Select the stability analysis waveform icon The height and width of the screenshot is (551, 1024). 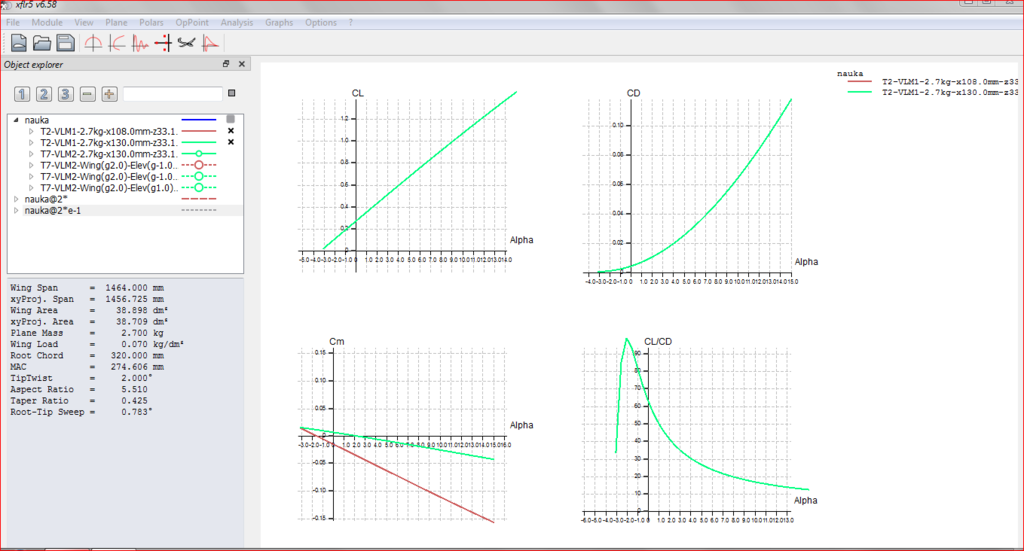tap(141, 42)
